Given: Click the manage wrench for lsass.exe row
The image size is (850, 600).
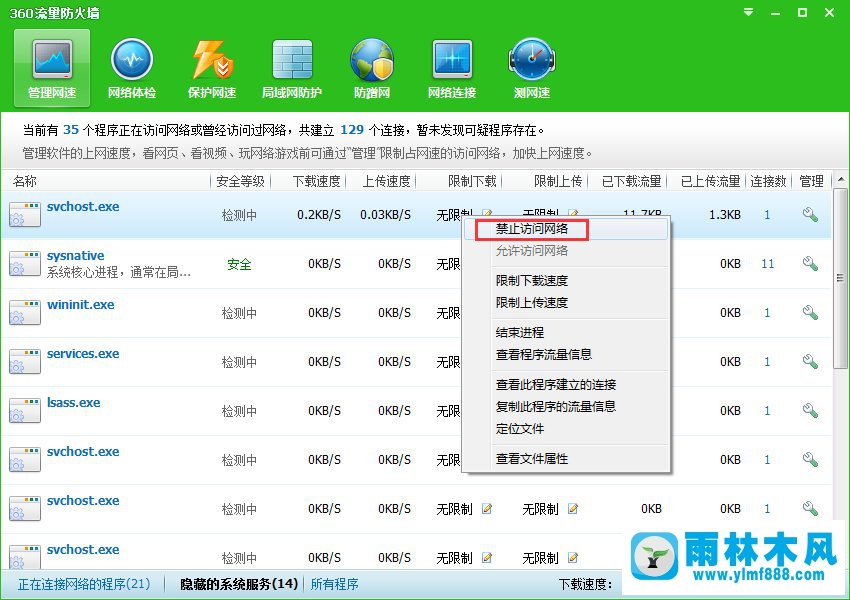Looking at the screenshot, I should (x=810, y=410).
